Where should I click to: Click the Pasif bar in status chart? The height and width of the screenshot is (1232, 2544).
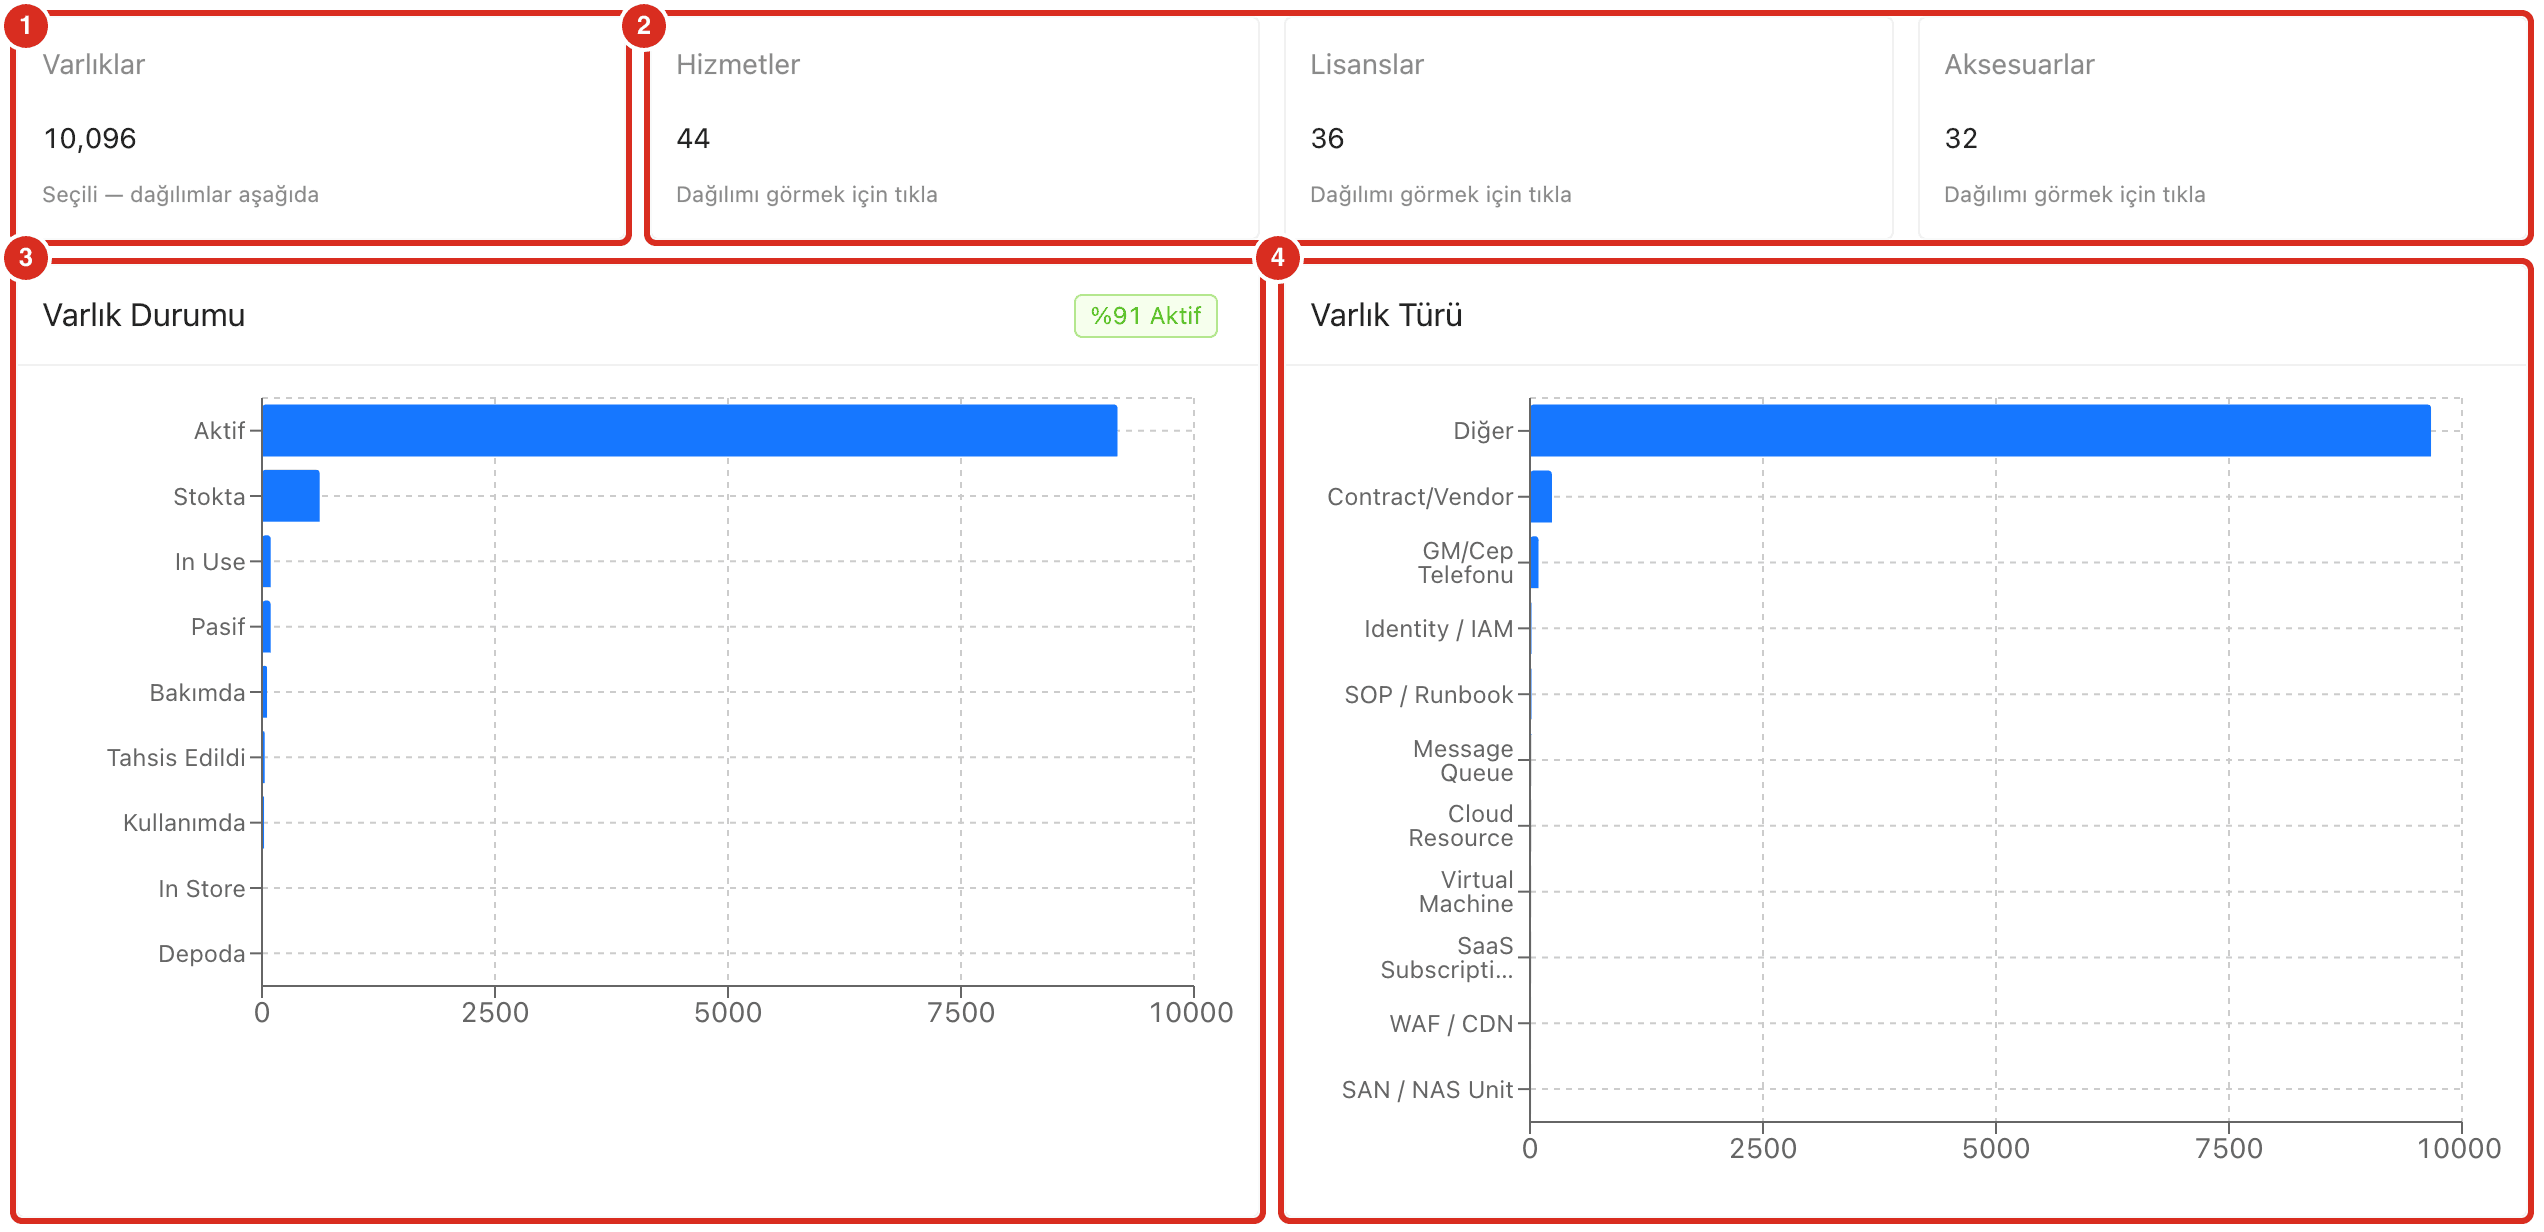pos(267,627)
